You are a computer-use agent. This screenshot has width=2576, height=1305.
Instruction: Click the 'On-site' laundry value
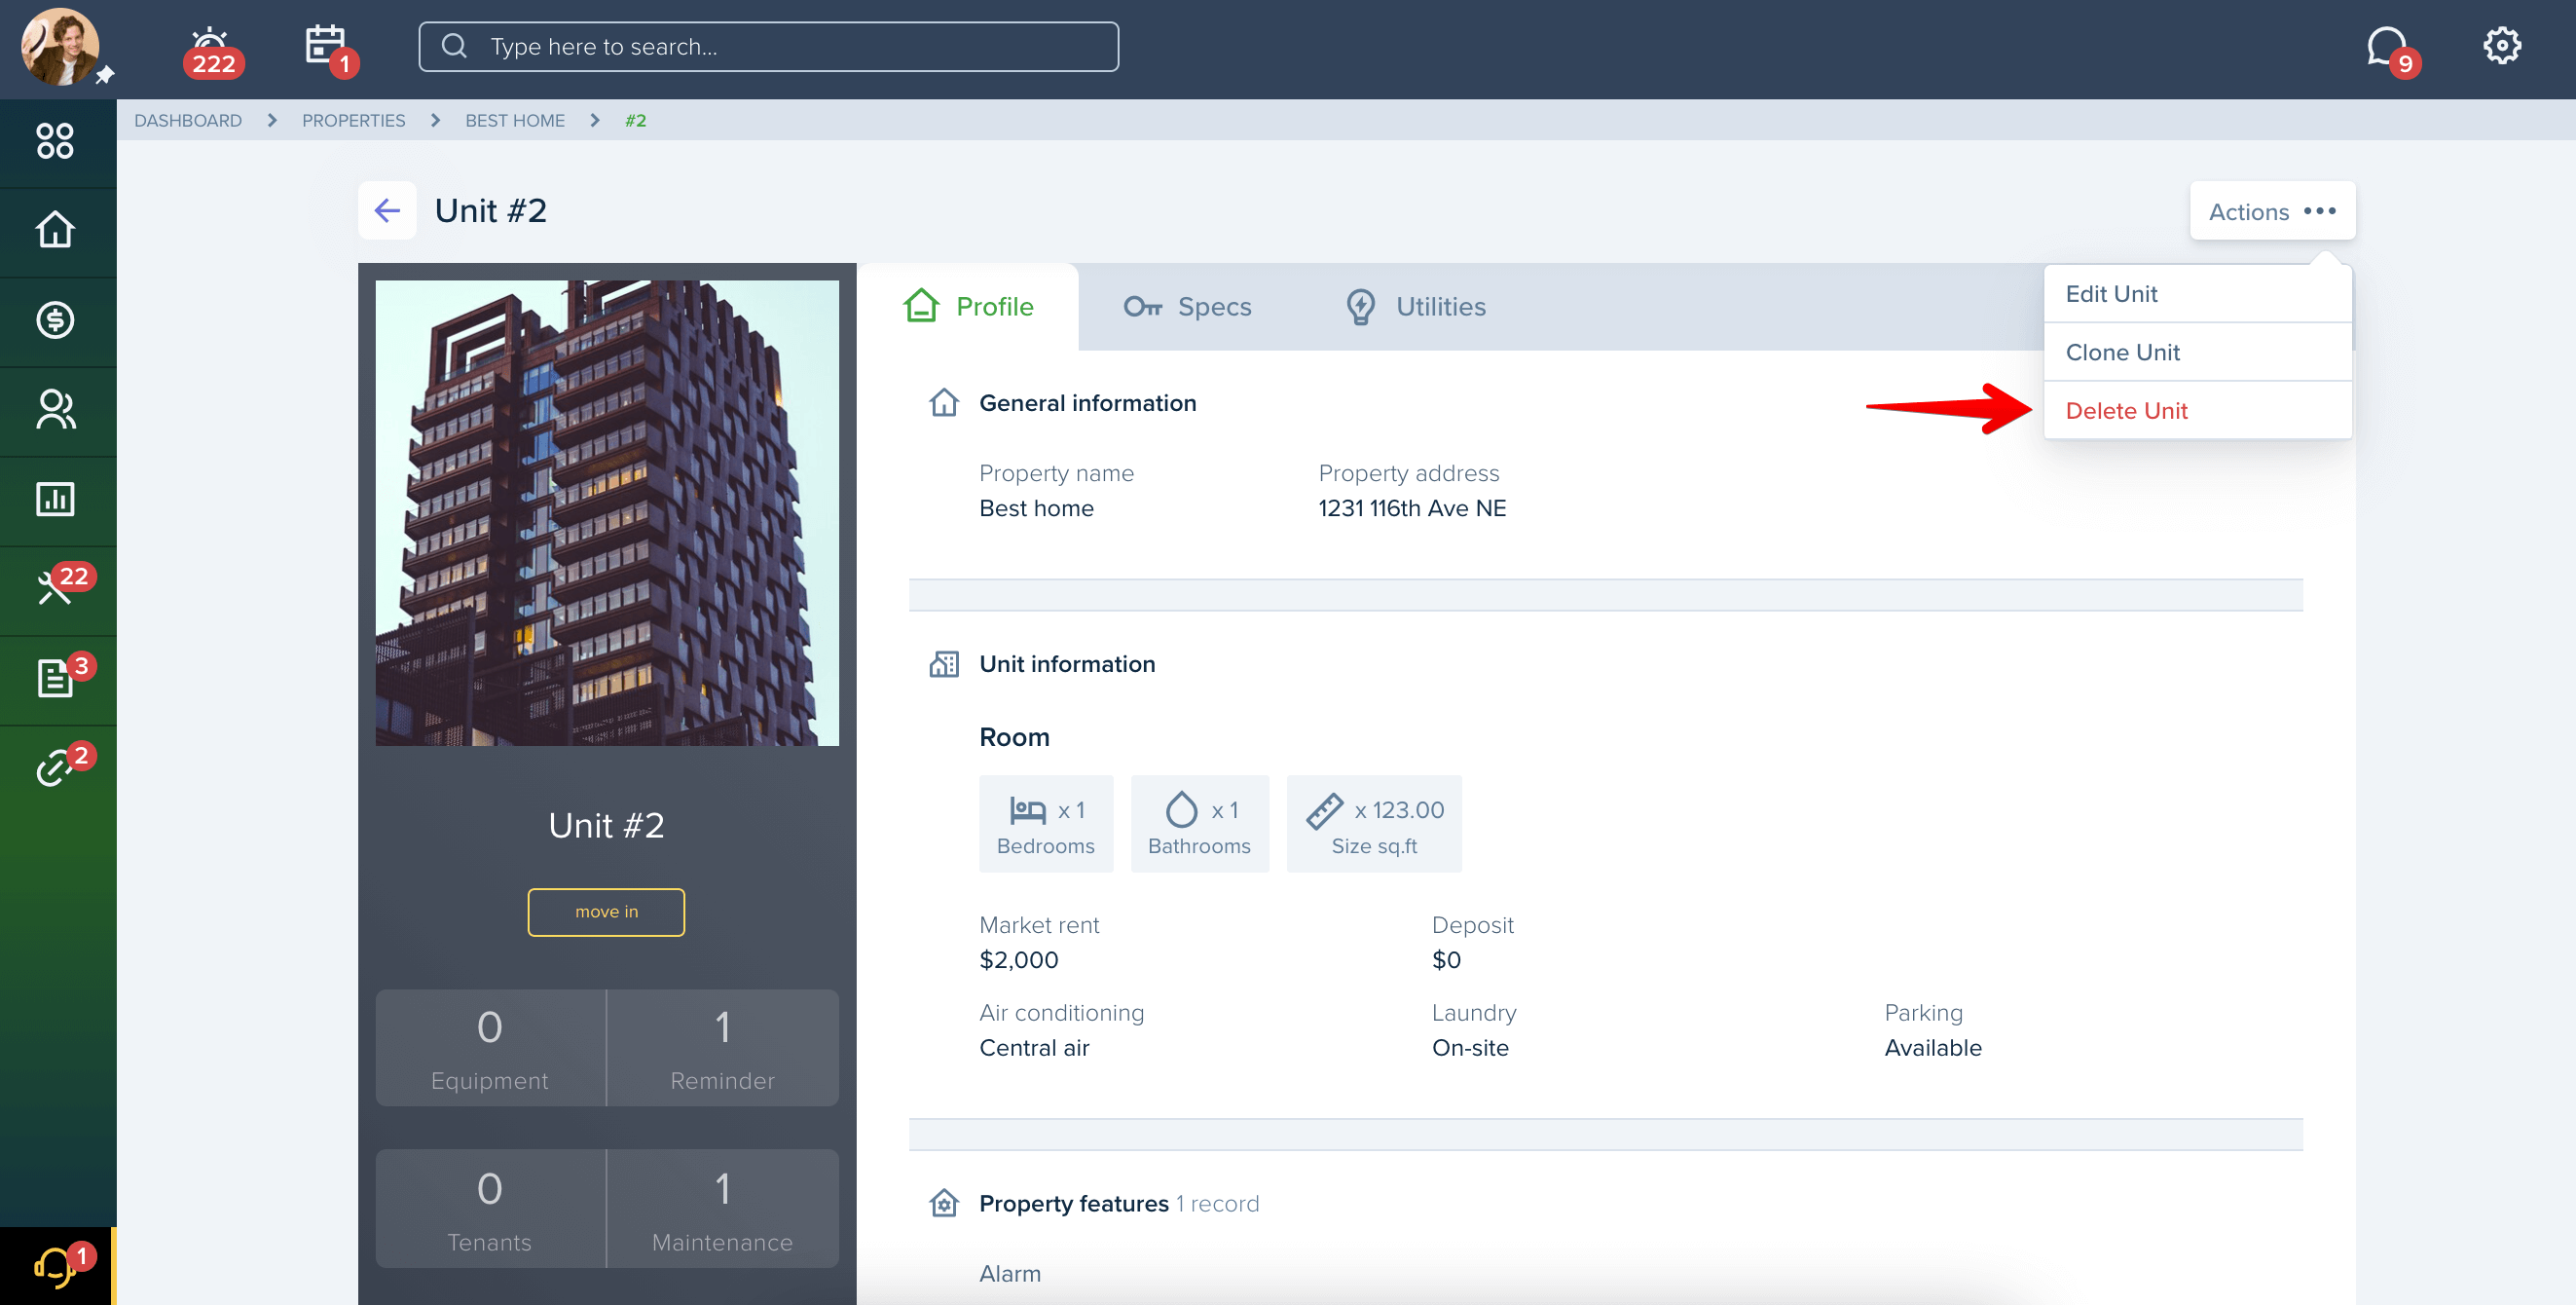click(x=1470, y=1048)
